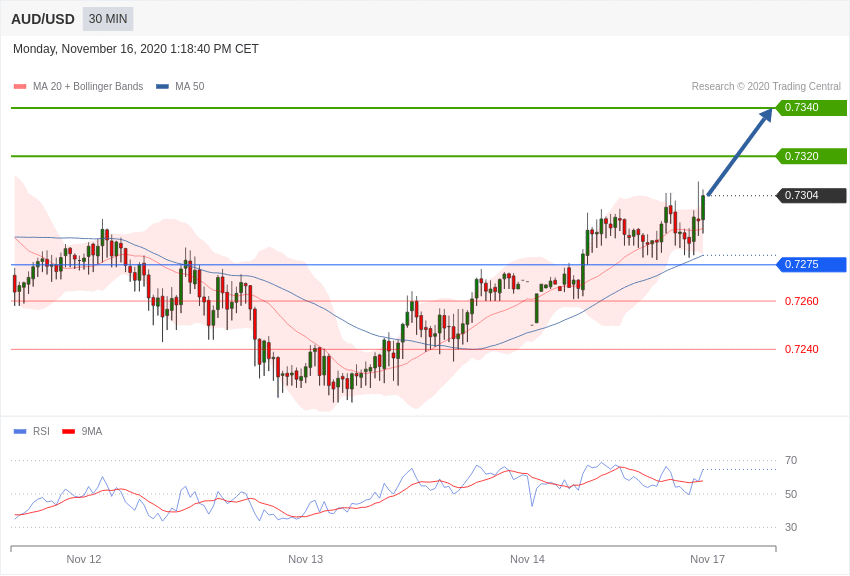Image resolution: width=850 pixels, height=576 pixels.
Task: Click the 0.7240 support level label
Action: coord(802,350)
